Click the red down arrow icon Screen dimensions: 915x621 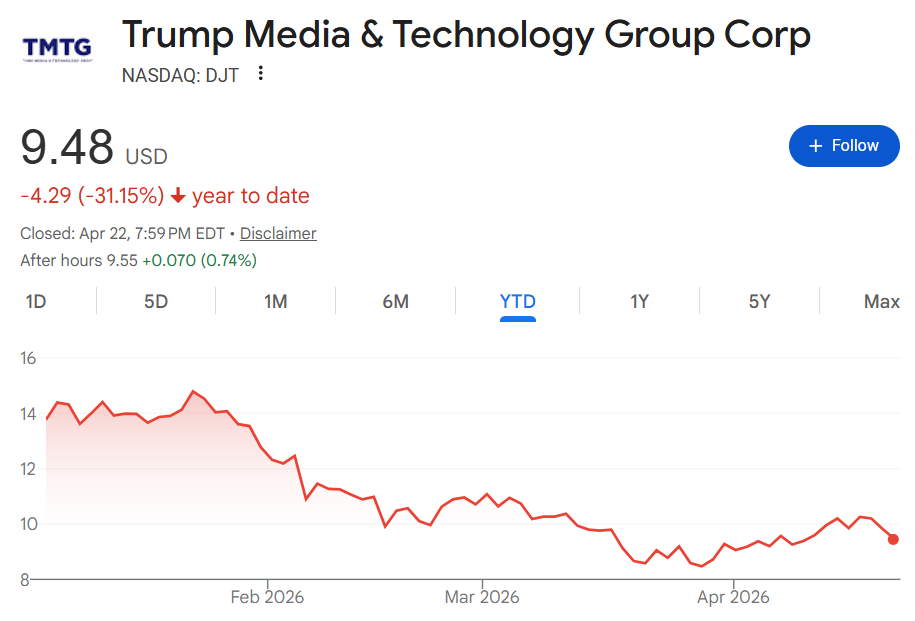click(179, 196)
